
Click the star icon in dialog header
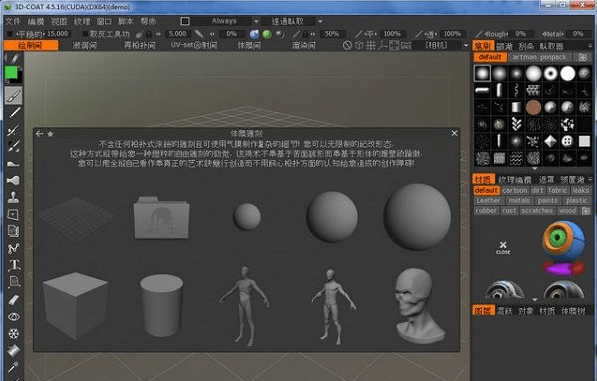tap(50, 134)
